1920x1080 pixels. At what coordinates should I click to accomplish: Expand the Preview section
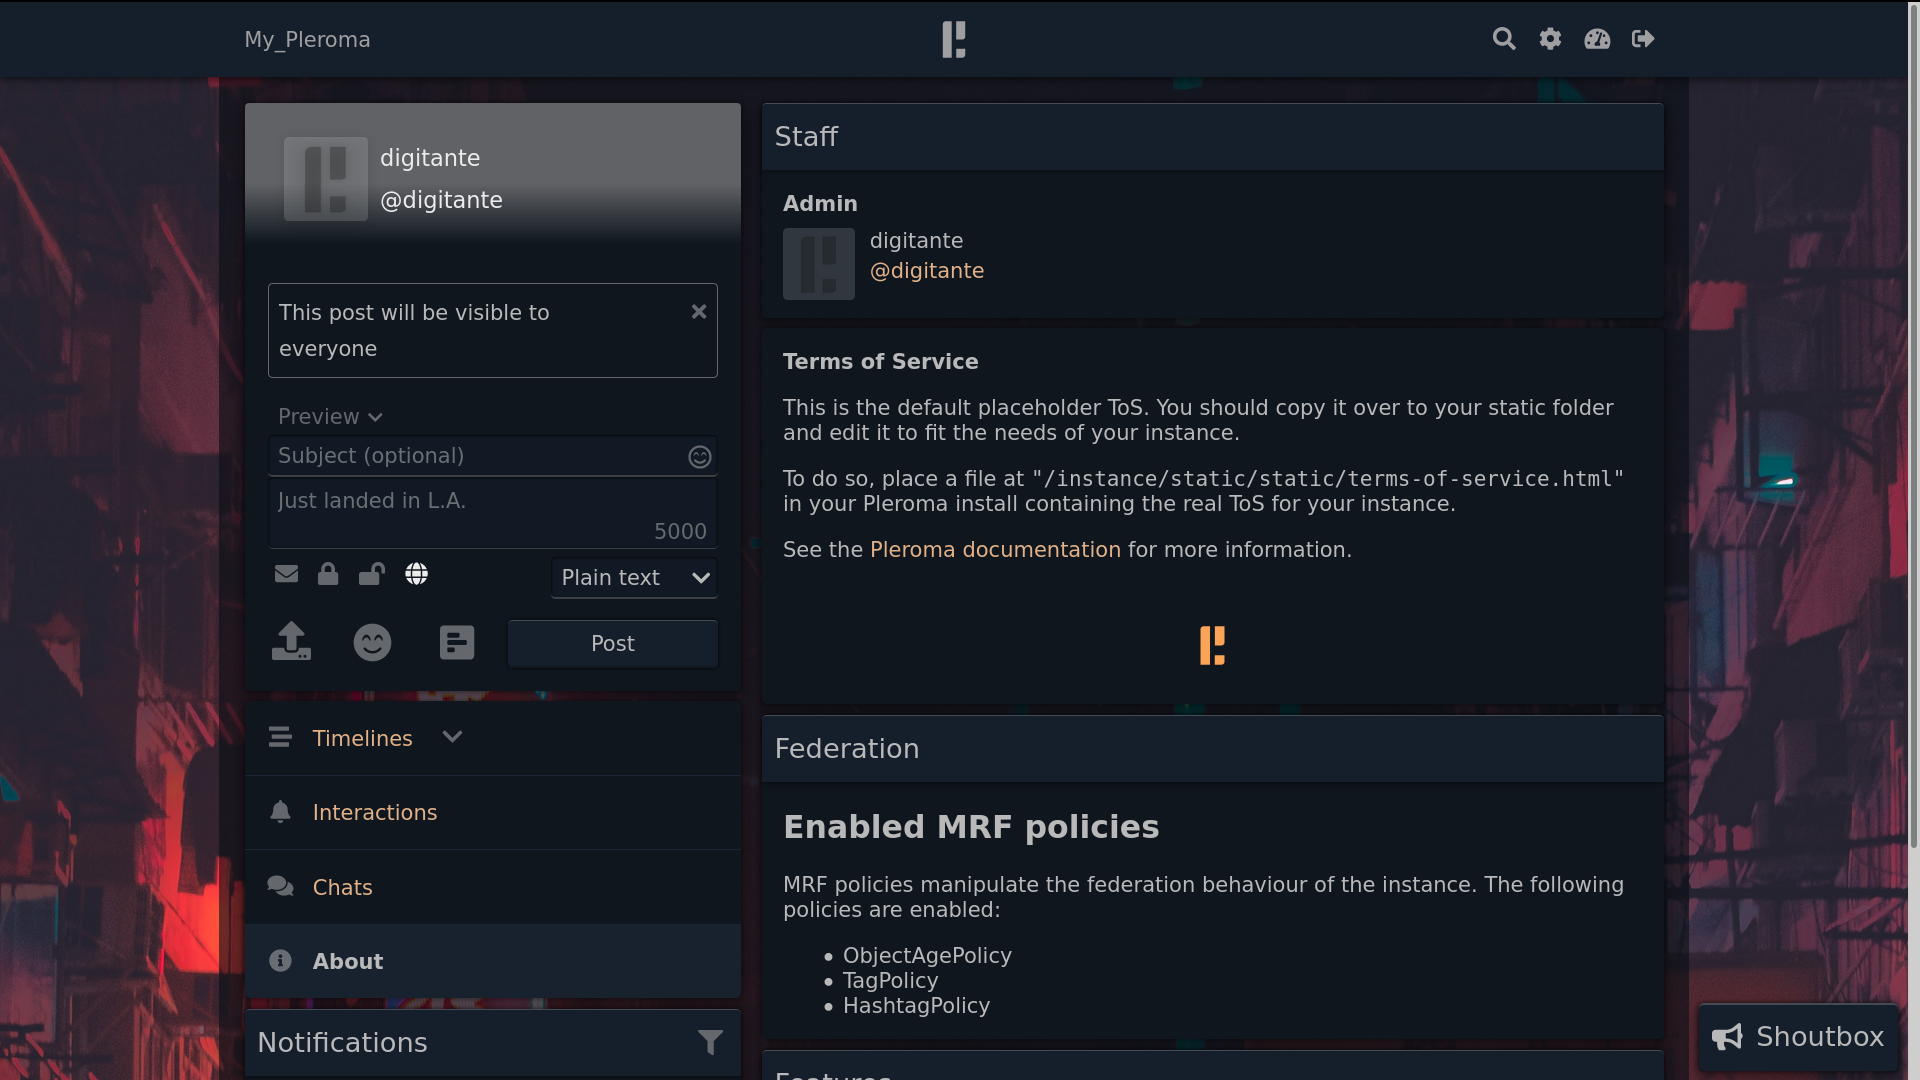point(330,417)
